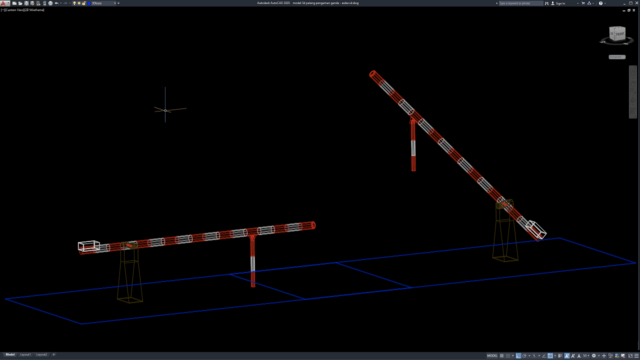Click the MODEL space status bar button

[x=492, y=356]
